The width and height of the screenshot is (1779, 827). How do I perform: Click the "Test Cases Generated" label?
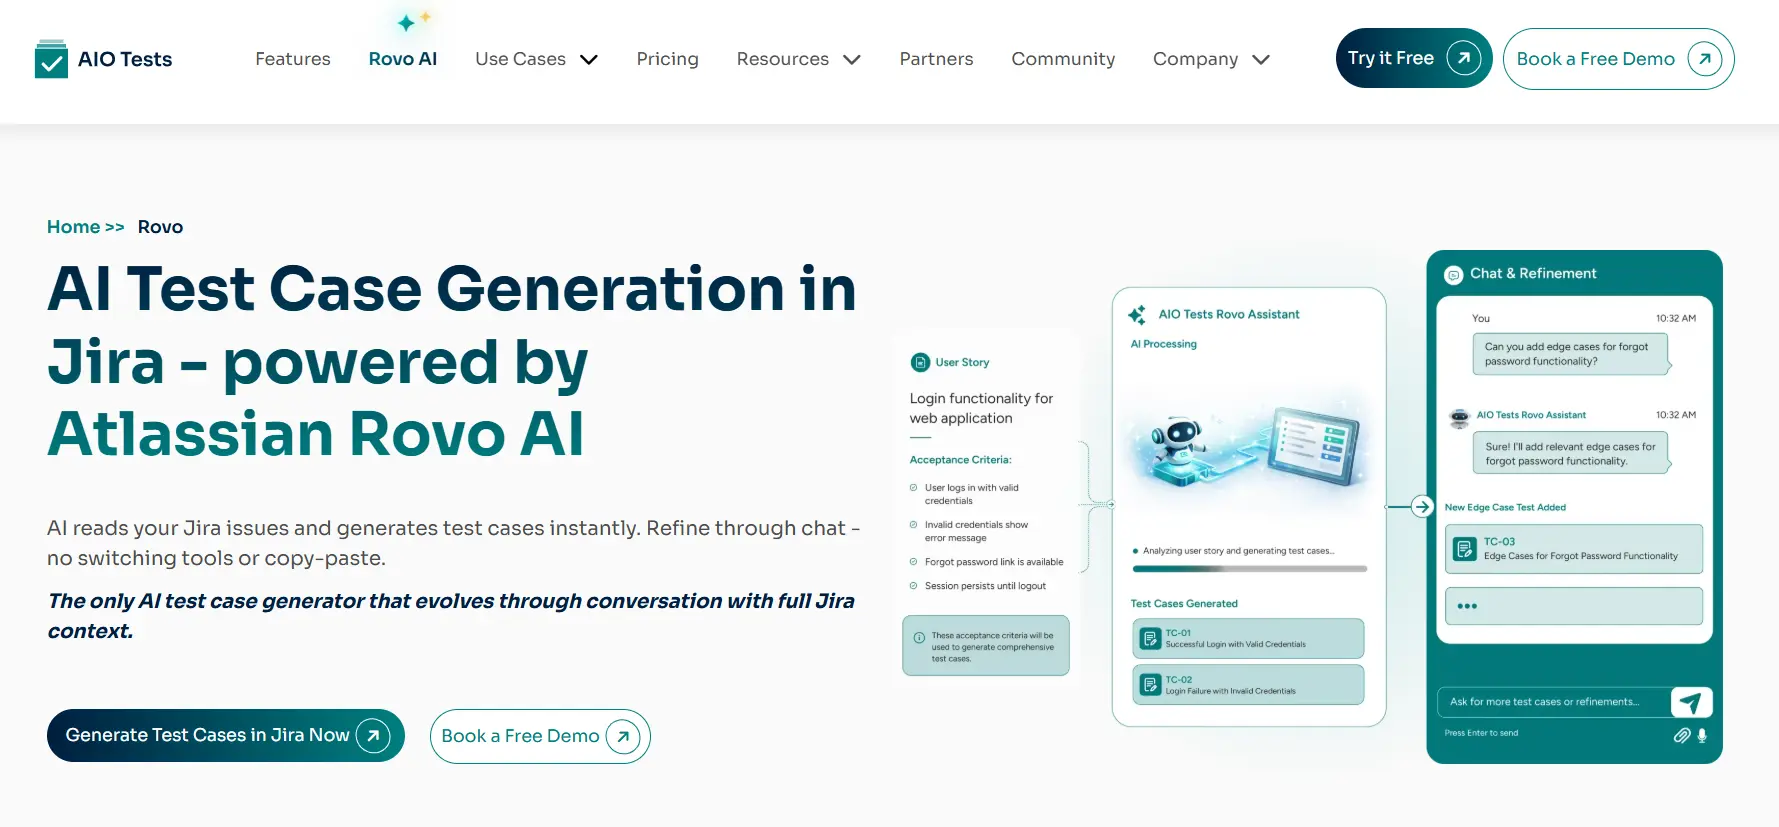(x=1184, y=604)
